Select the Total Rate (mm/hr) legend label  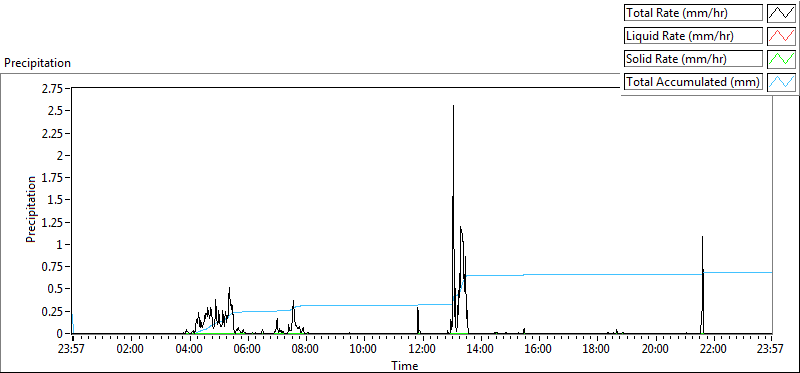693,13
